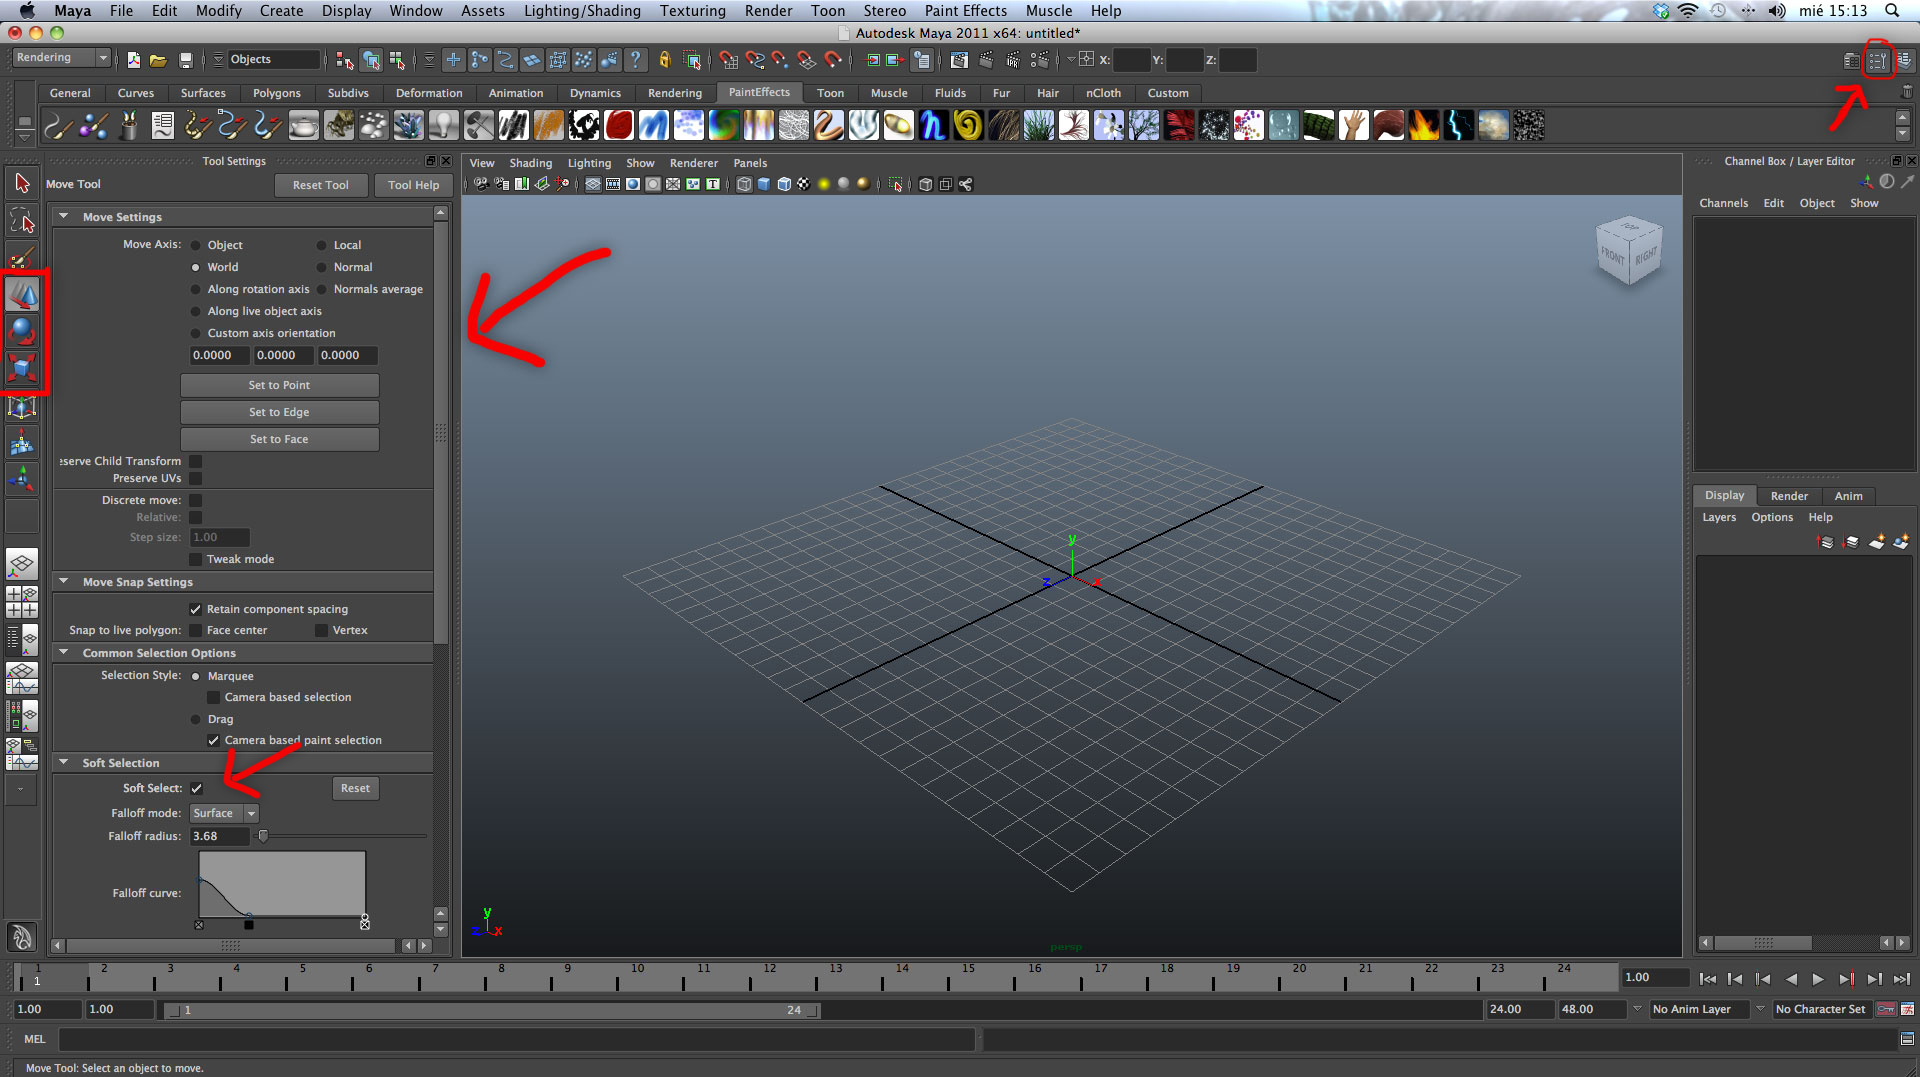Switch viewport to wireframe cube icon
The height and width of the screenshot is (1077, 1920).
pos(744,184)
